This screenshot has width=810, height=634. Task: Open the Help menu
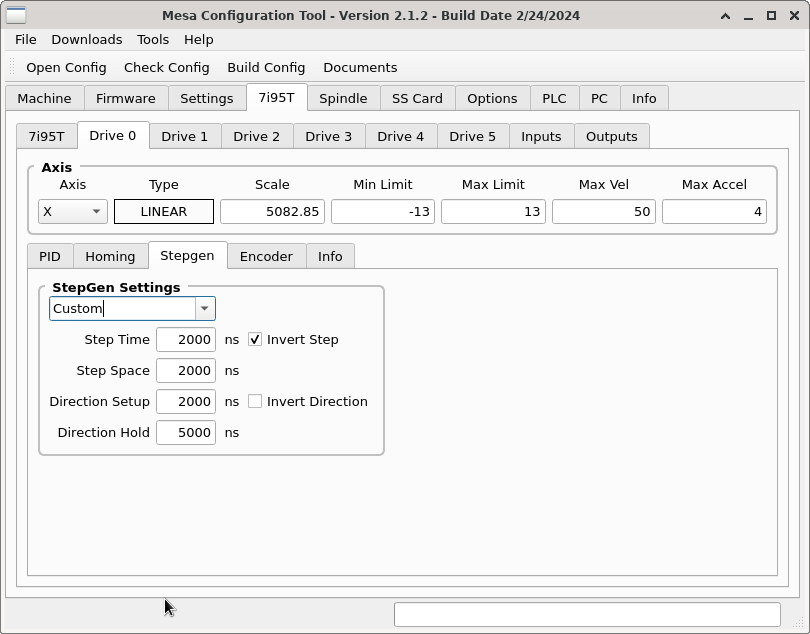(198, 40)
